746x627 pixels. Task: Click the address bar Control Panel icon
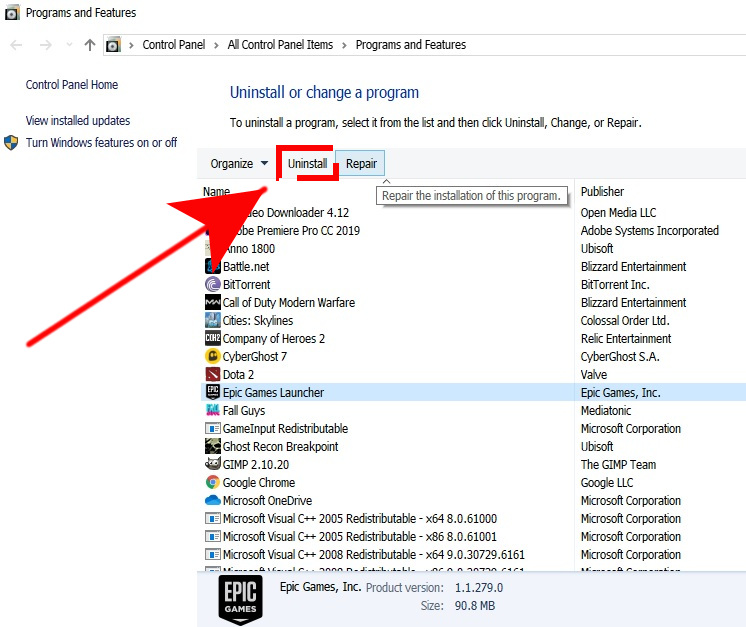(x=113, y=45)
